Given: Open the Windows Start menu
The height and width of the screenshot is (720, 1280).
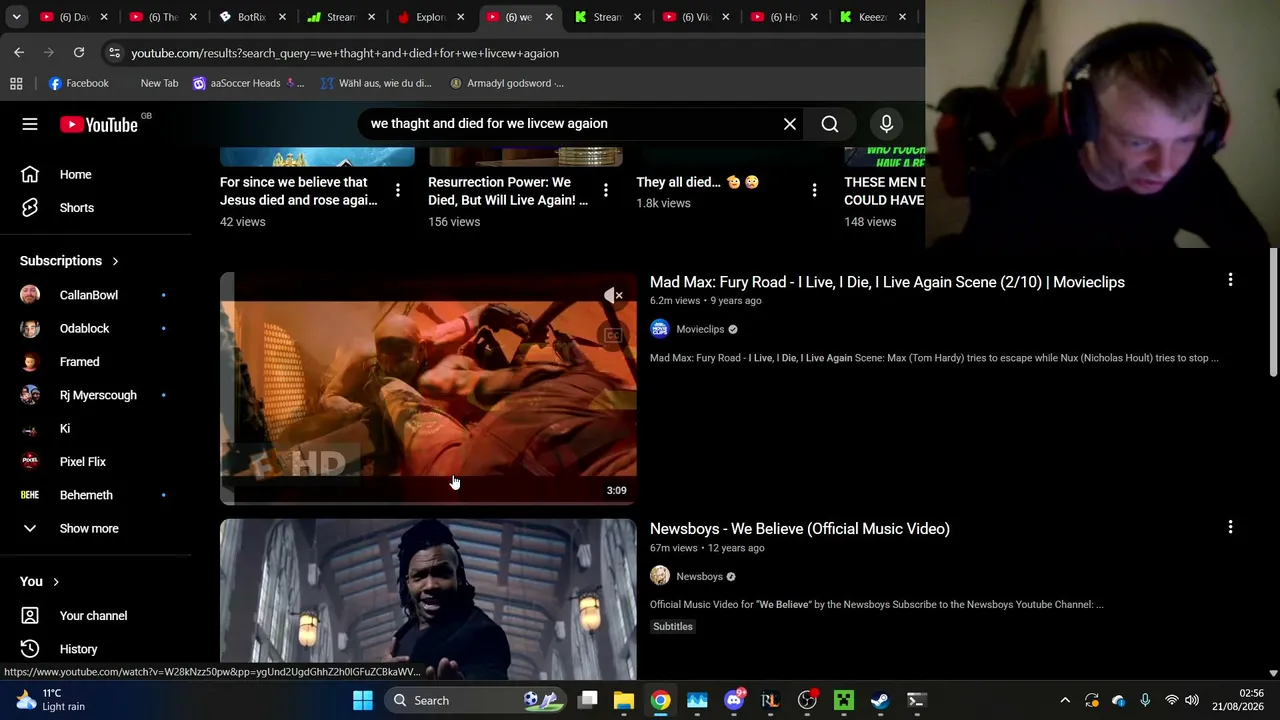Looking at the screenshot, I should pyautogui.click(x=363, y=700).
